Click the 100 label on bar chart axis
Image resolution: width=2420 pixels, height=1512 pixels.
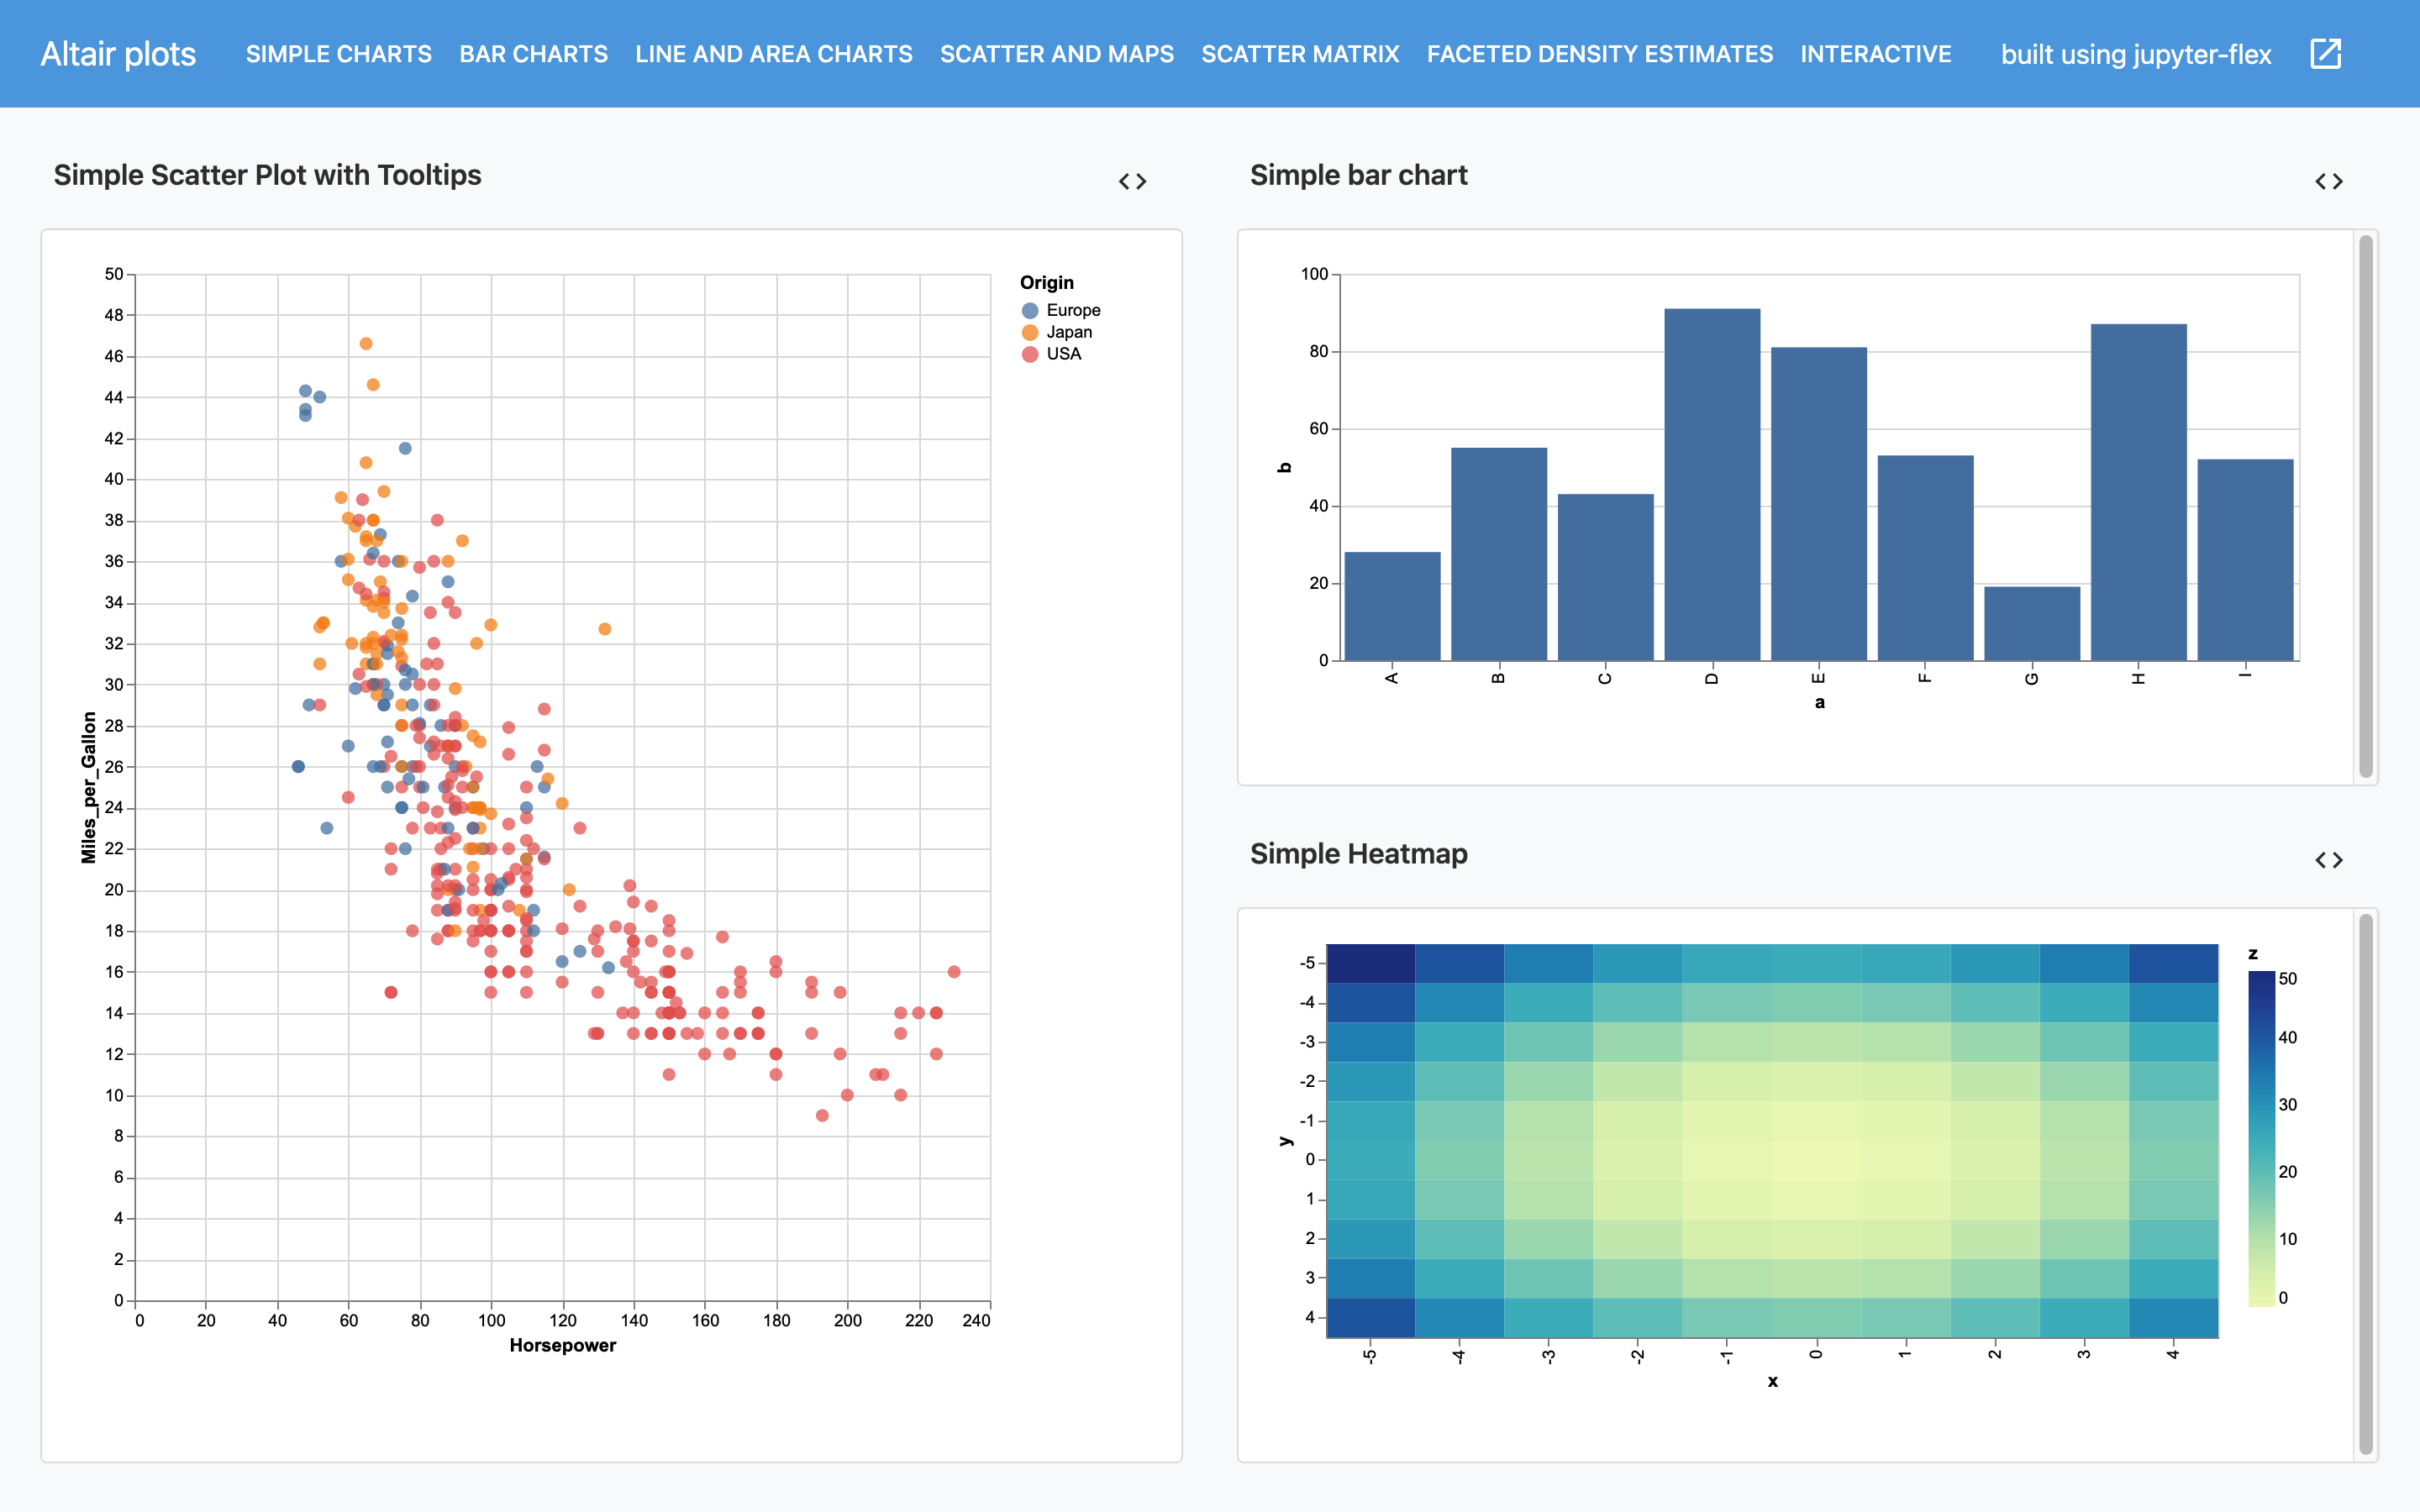1314,274
